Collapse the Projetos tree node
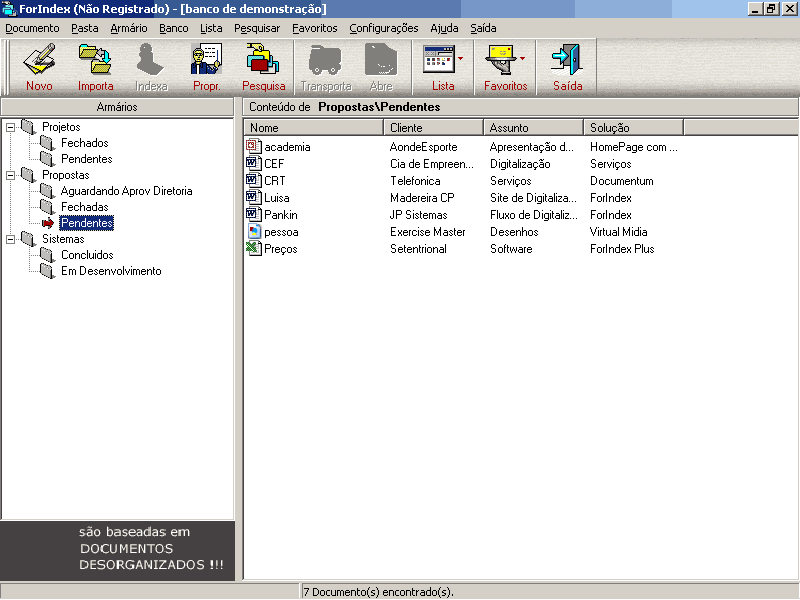This screenshot has width=800, height=600. pyautogui.click(x=11, y=127)
